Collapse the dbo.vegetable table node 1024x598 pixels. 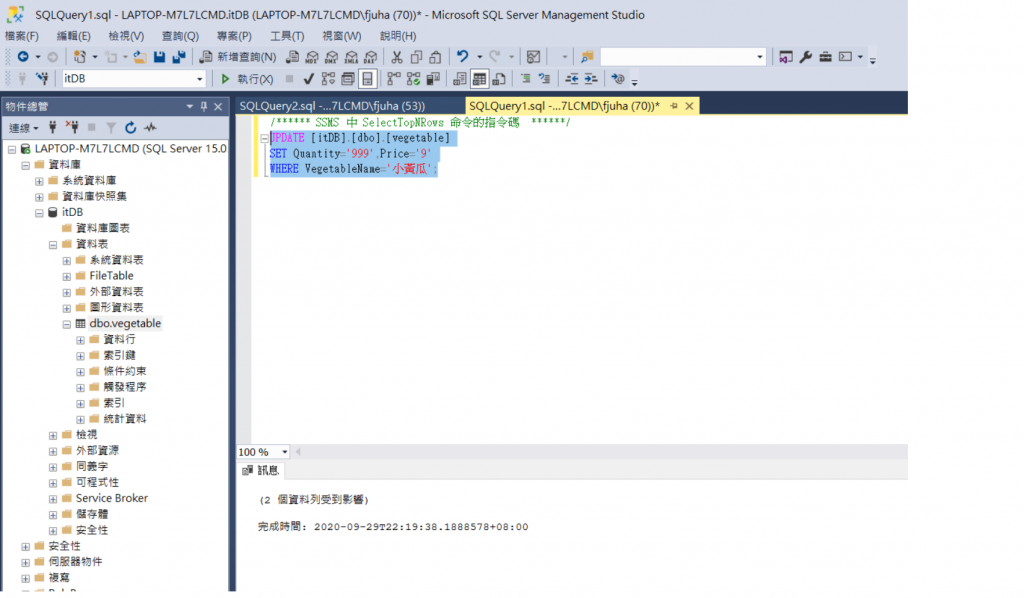click(67, 324)
